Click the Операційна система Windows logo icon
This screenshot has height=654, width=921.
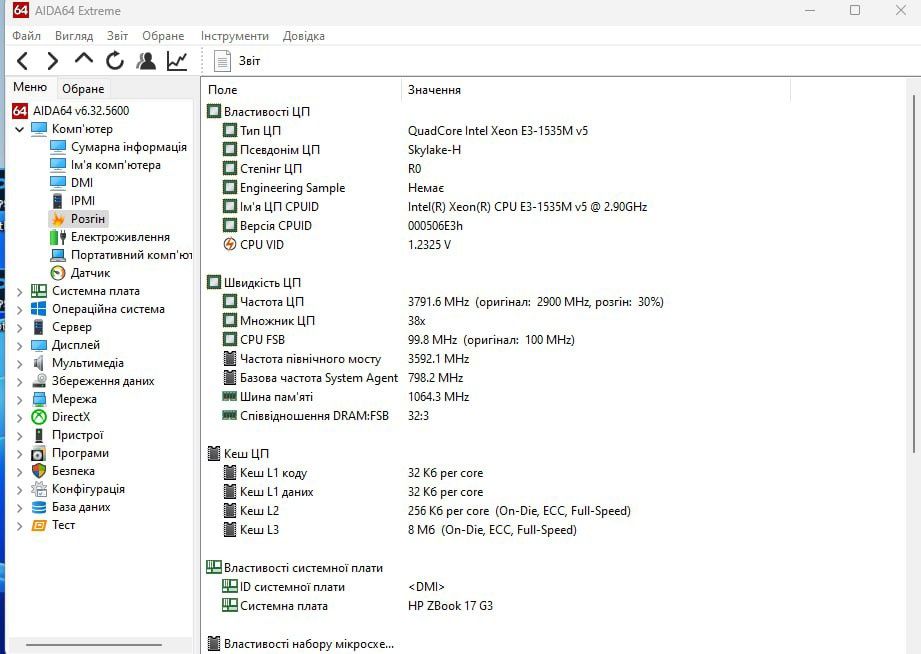point(39,309)
